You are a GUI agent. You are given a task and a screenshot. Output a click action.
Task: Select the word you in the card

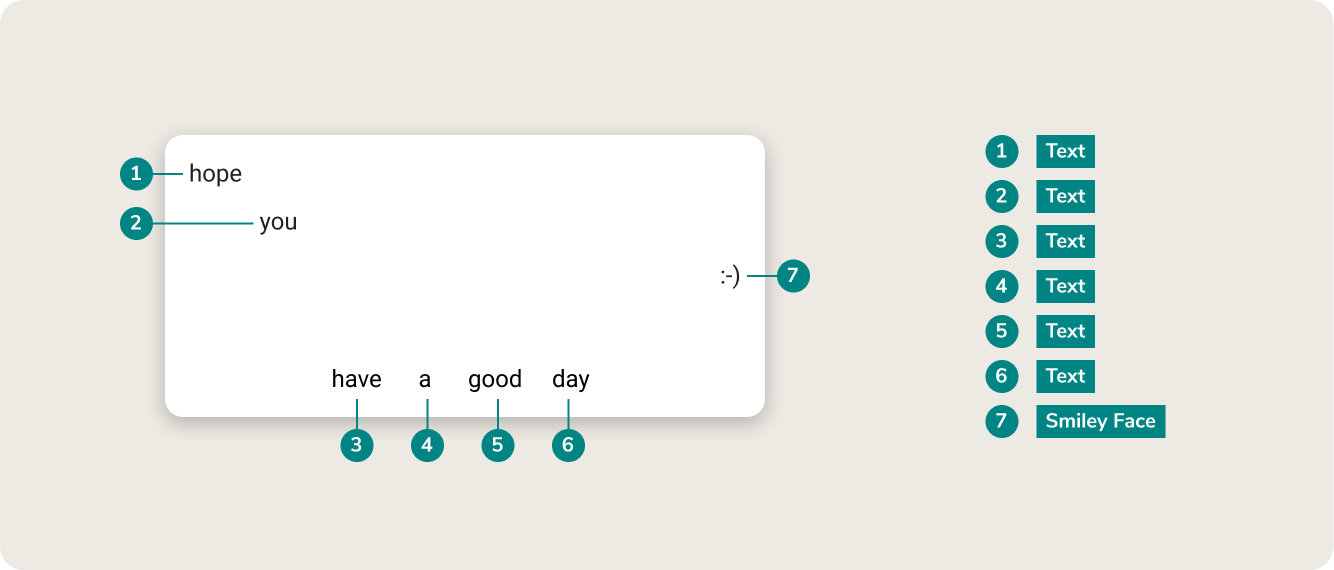[x=278, y=222]
